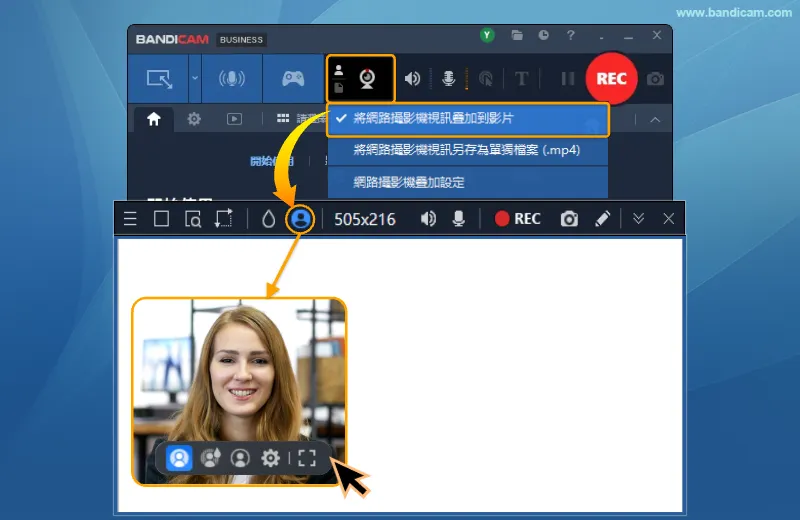The width and height of the screenshot is (800, 520).
Task: Select the rectangle area icon on recording toolbar
Action: click(161, 219)
